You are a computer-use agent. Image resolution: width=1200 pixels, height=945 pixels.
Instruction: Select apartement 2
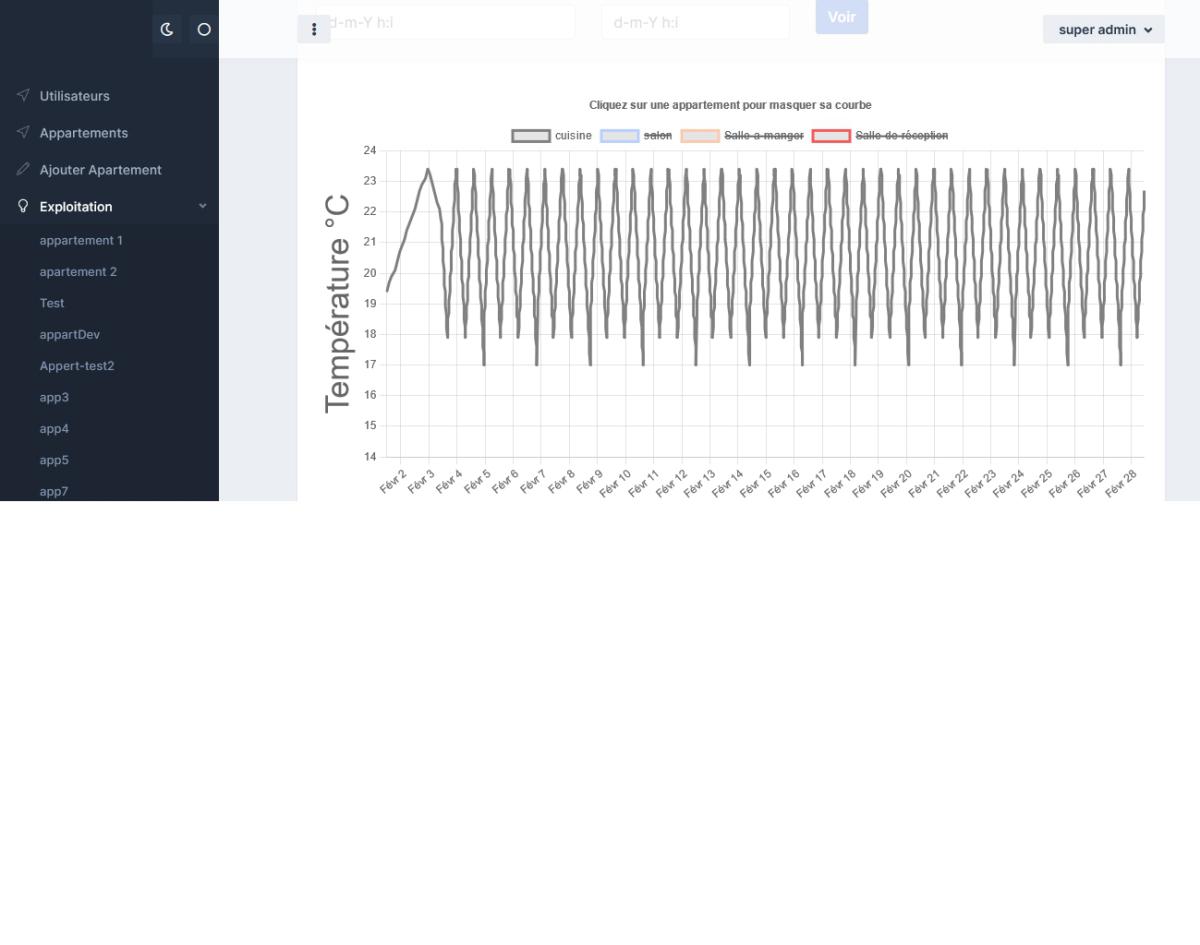pos(78,272)
